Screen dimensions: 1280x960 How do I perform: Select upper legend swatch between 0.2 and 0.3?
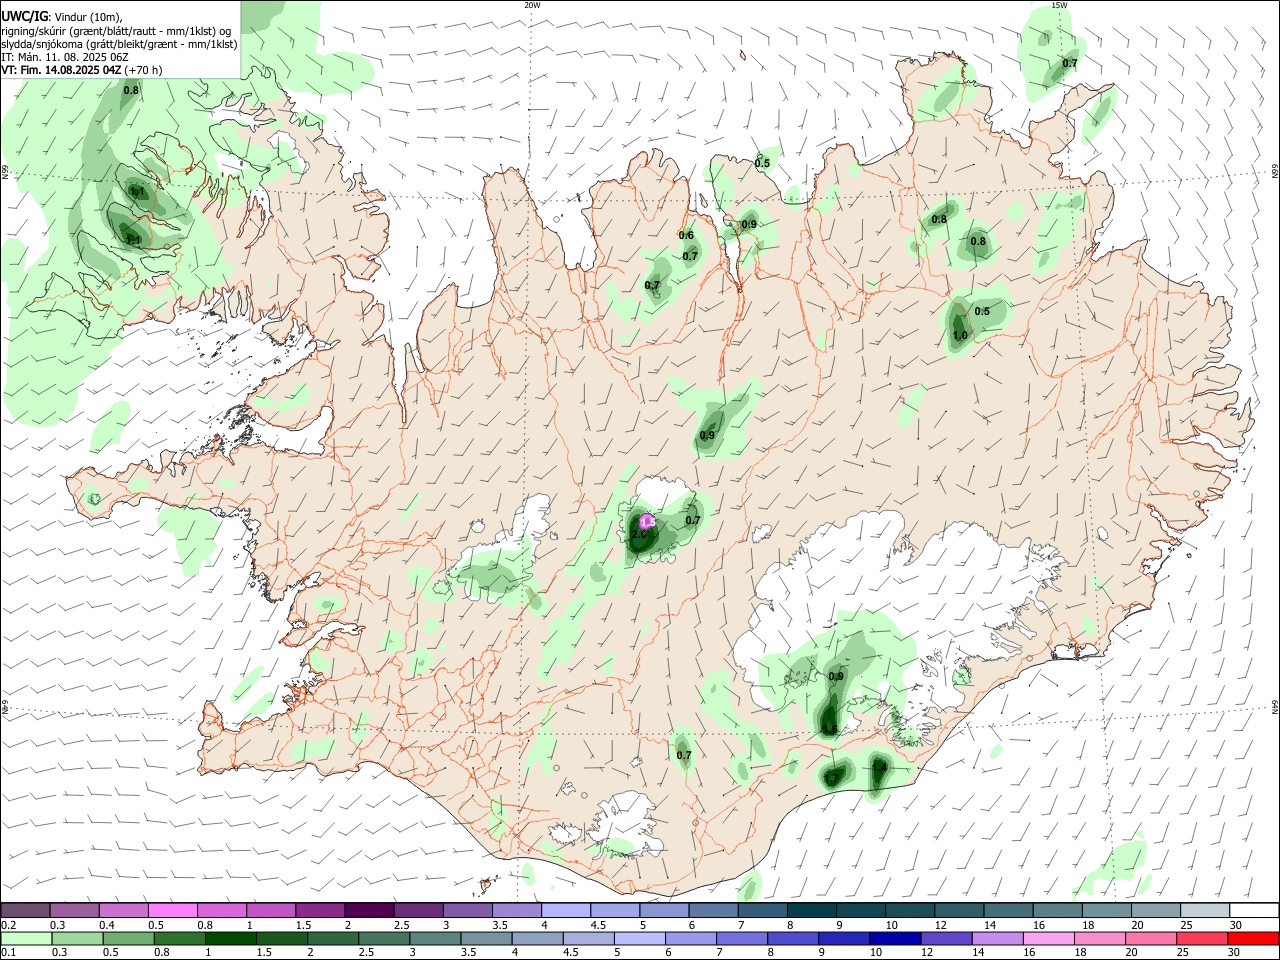(x=25, y=911)
